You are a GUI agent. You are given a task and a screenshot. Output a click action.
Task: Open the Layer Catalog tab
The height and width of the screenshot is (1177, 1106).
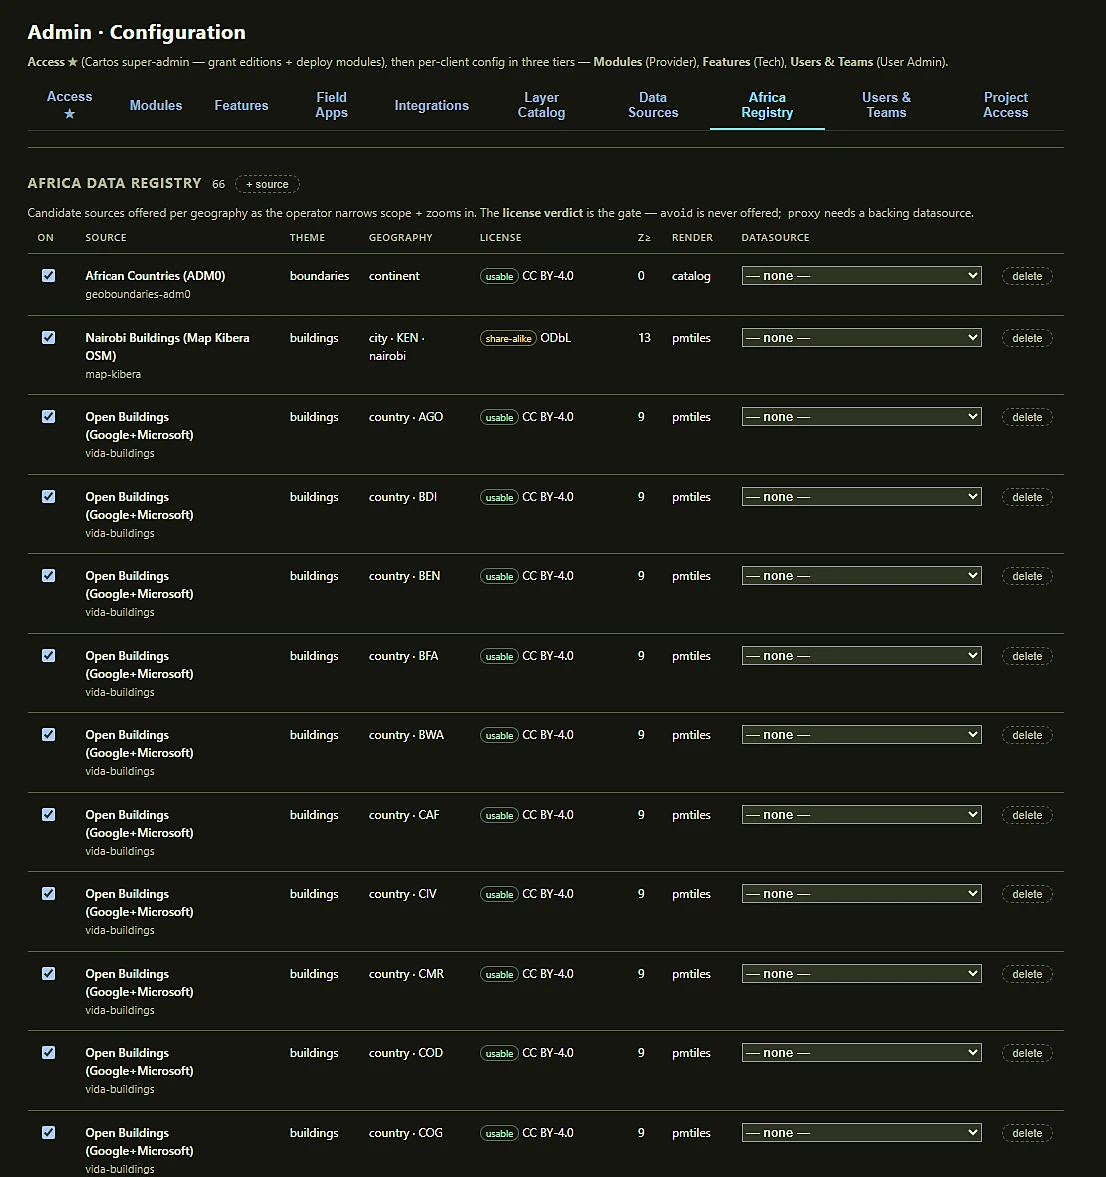tap(541, 105)
